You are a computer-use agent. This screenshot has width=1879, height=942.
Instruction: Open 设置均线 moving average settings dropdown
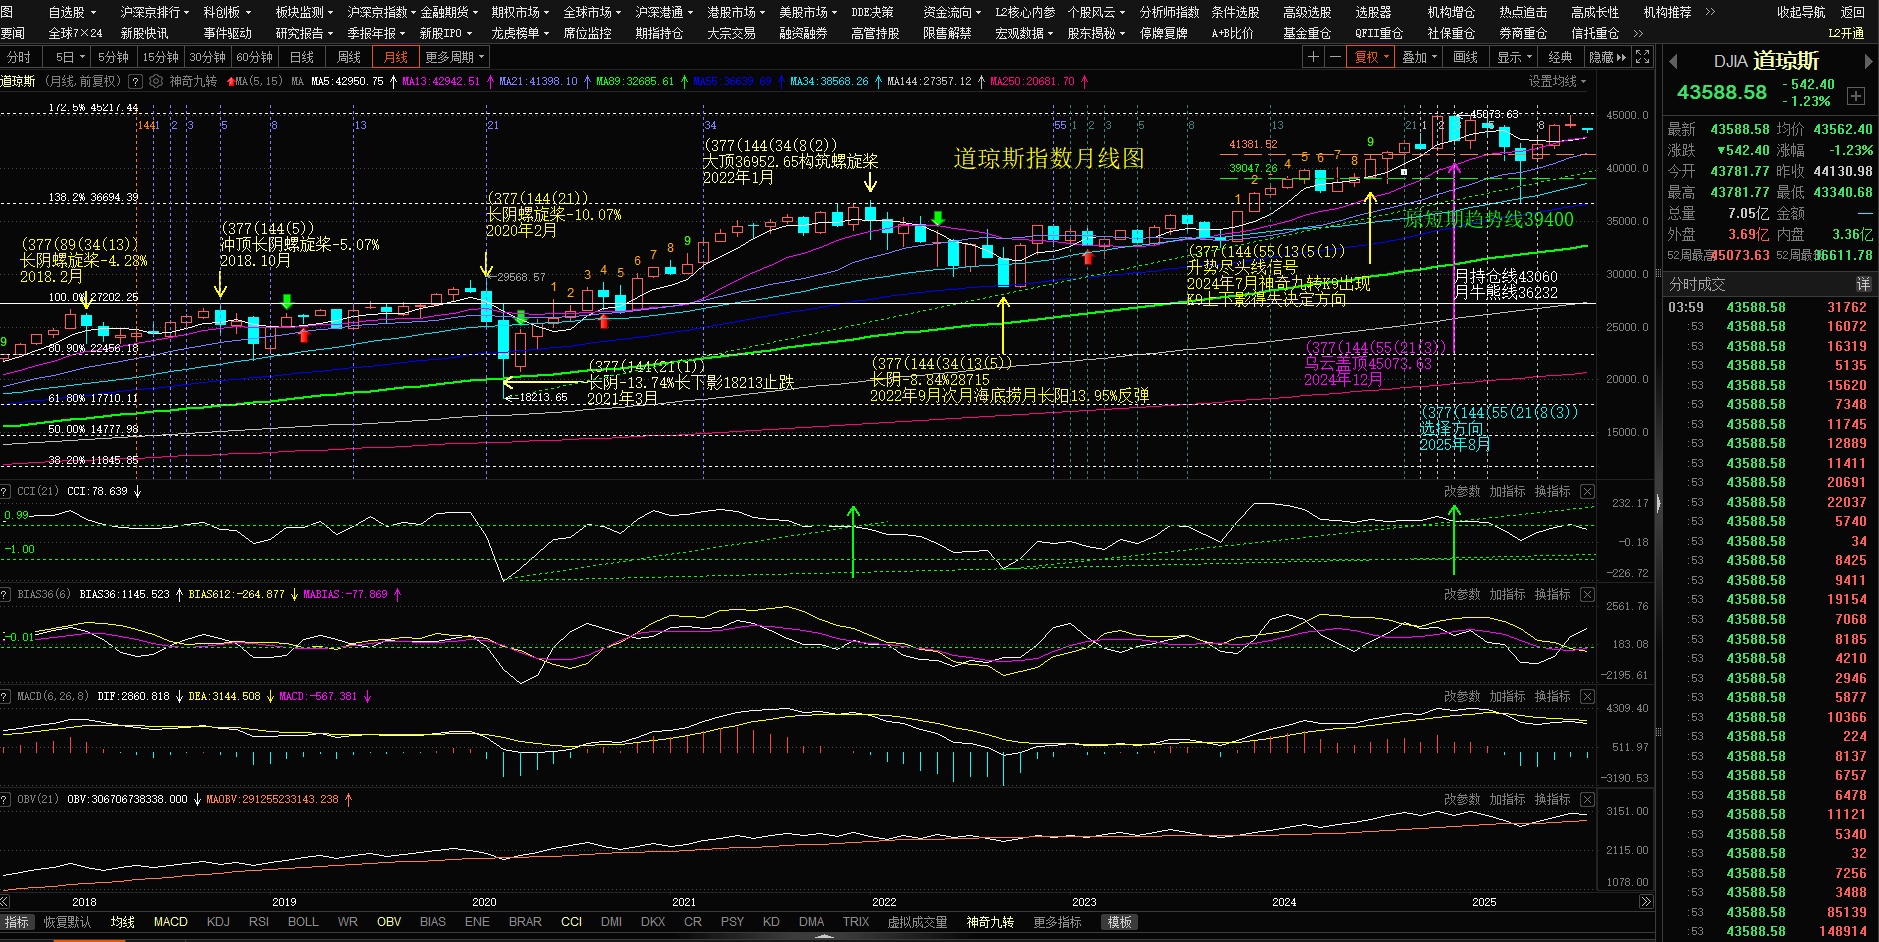pyautogui.click(x=1558, y=81)
